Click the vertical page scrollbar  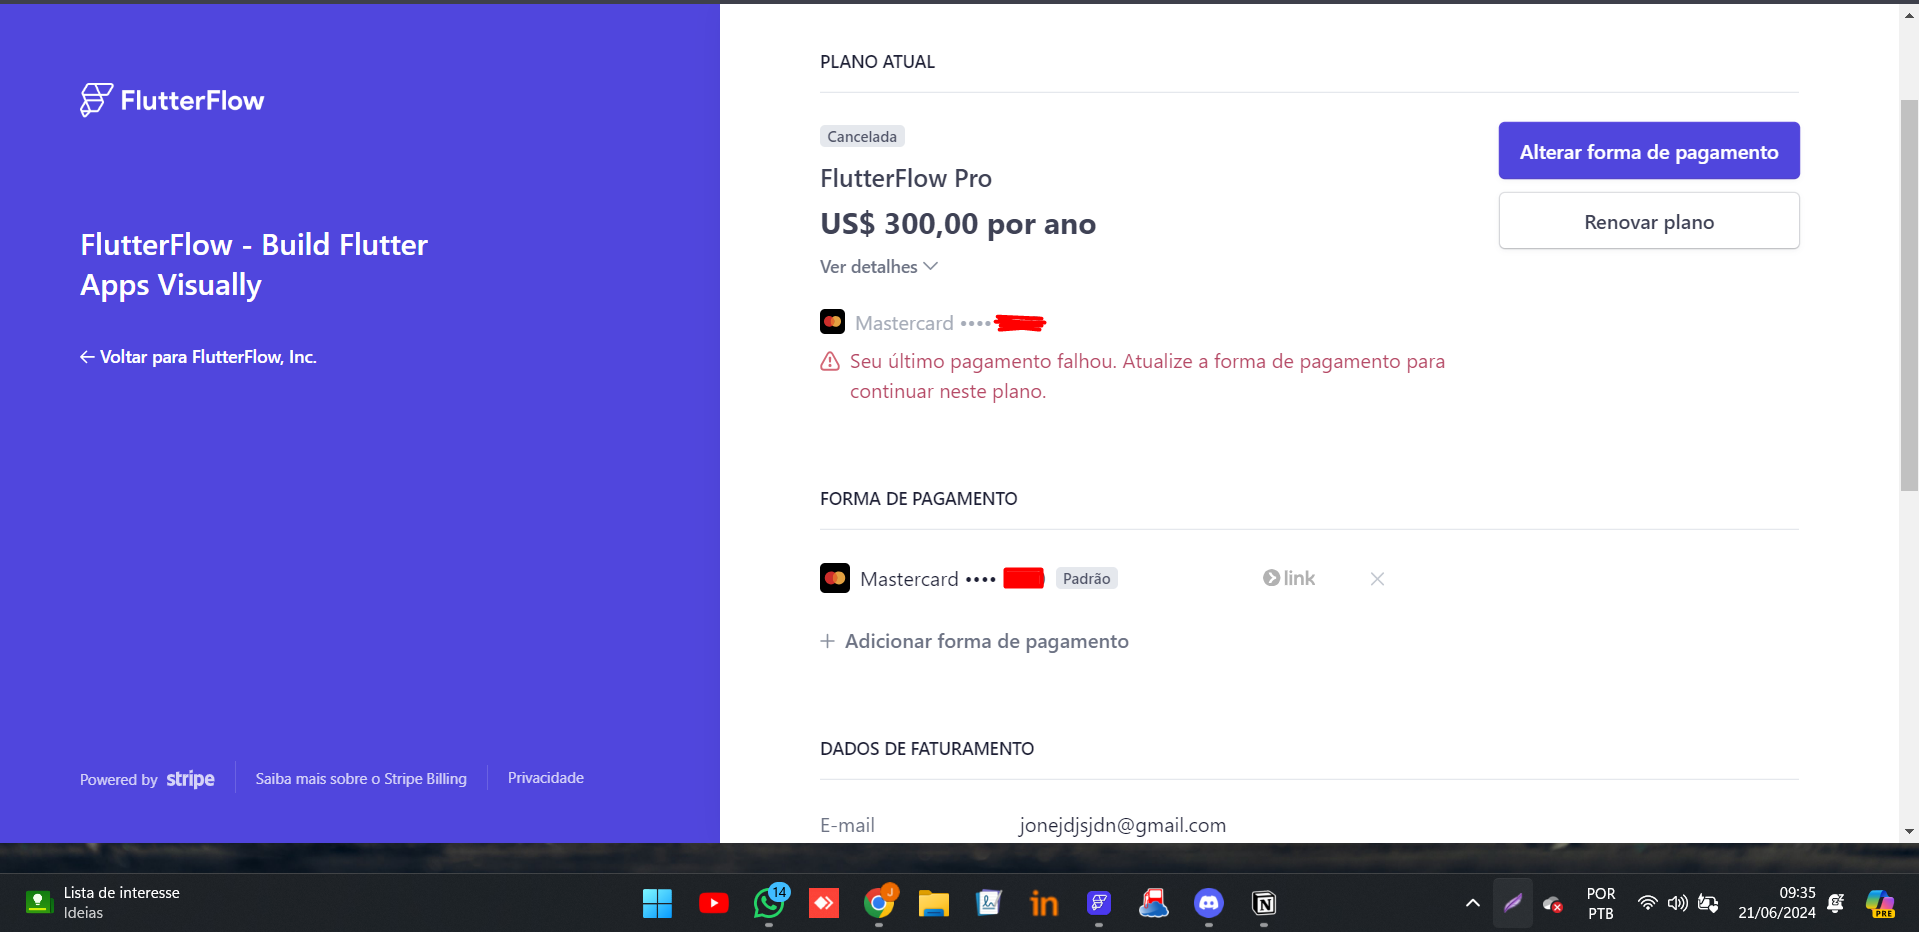1909,295
